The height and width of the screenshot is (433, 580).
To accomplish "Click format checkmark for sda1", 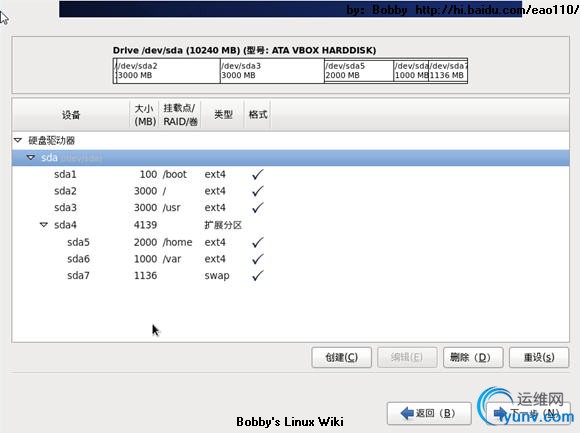I will pos(257,174).
